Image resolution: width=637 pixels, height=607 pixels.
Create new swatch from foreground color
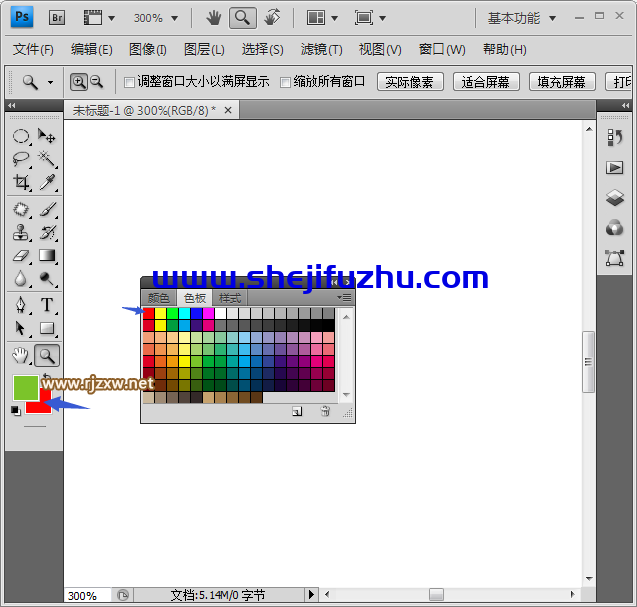click(x=297, y=412)
